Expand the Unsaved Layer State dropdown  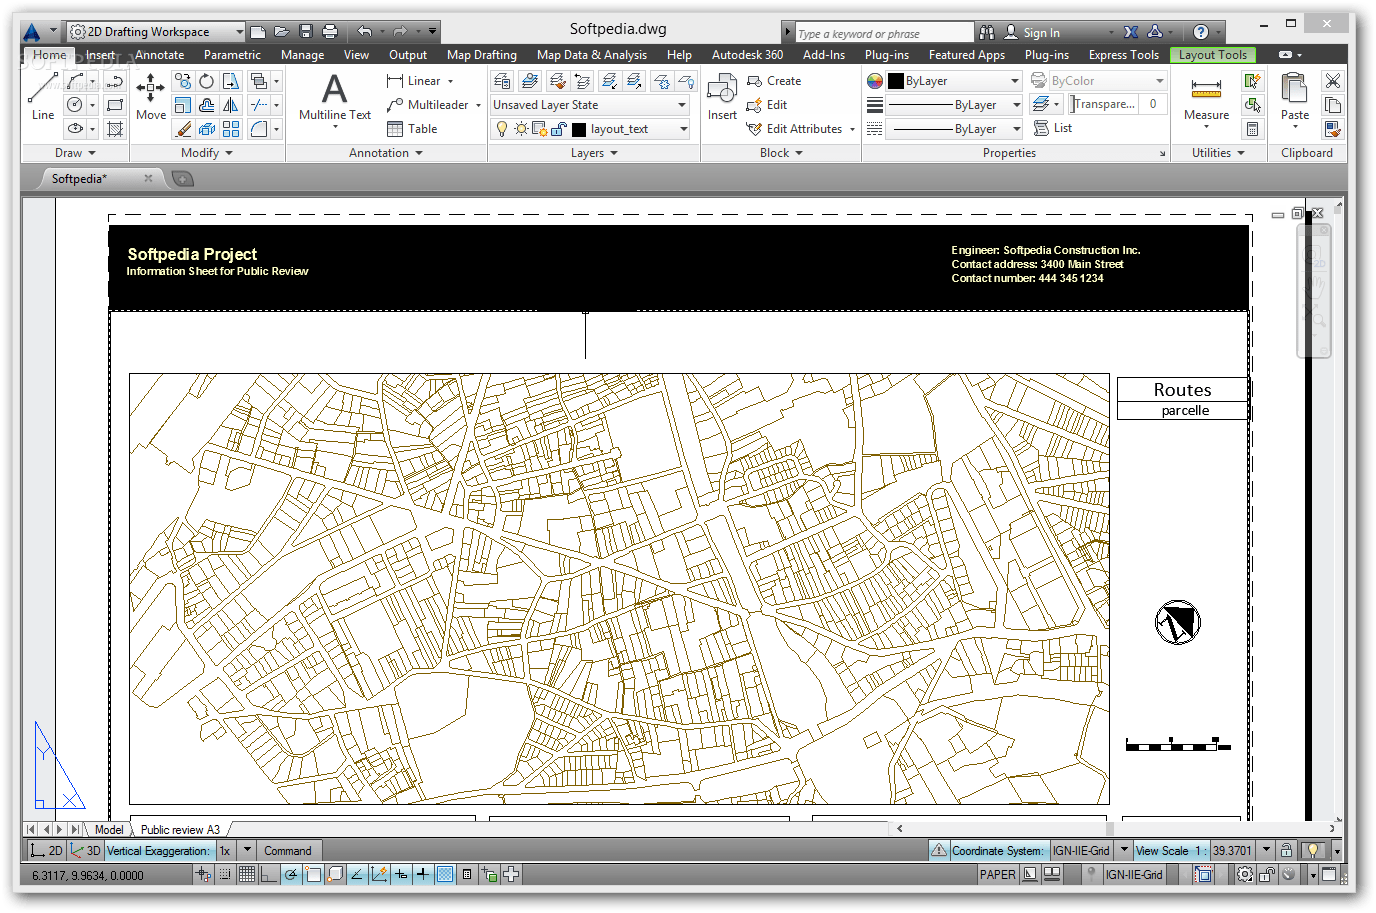pyautogui.click(x=589, y=105)
